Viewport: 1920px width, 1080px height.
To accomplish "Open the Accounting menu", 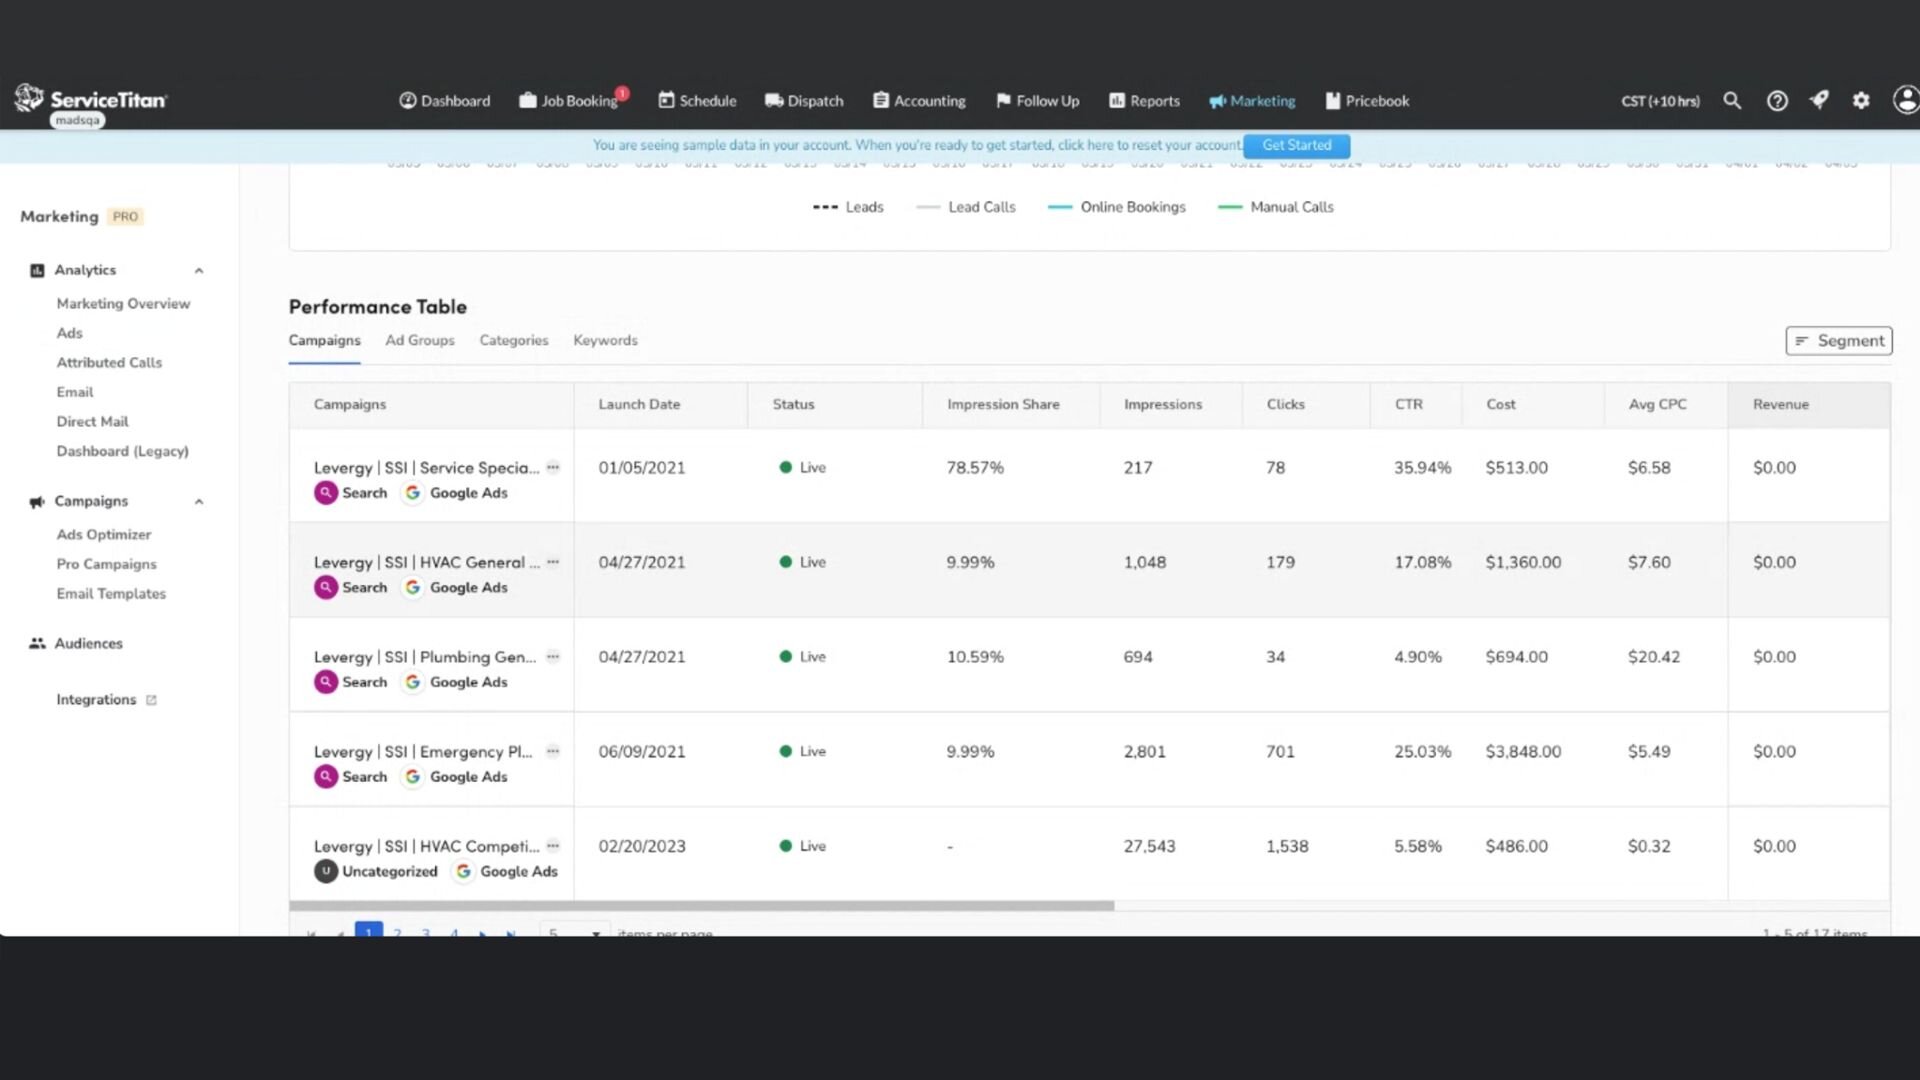I will tap(919, 101).
